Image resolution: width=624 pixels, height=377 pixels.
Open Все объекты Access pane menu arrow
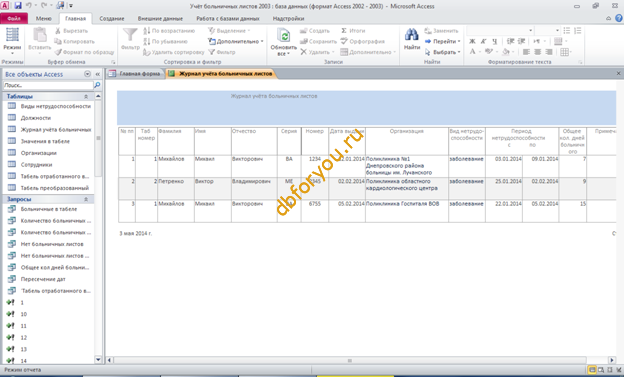[x=87, y=74]
